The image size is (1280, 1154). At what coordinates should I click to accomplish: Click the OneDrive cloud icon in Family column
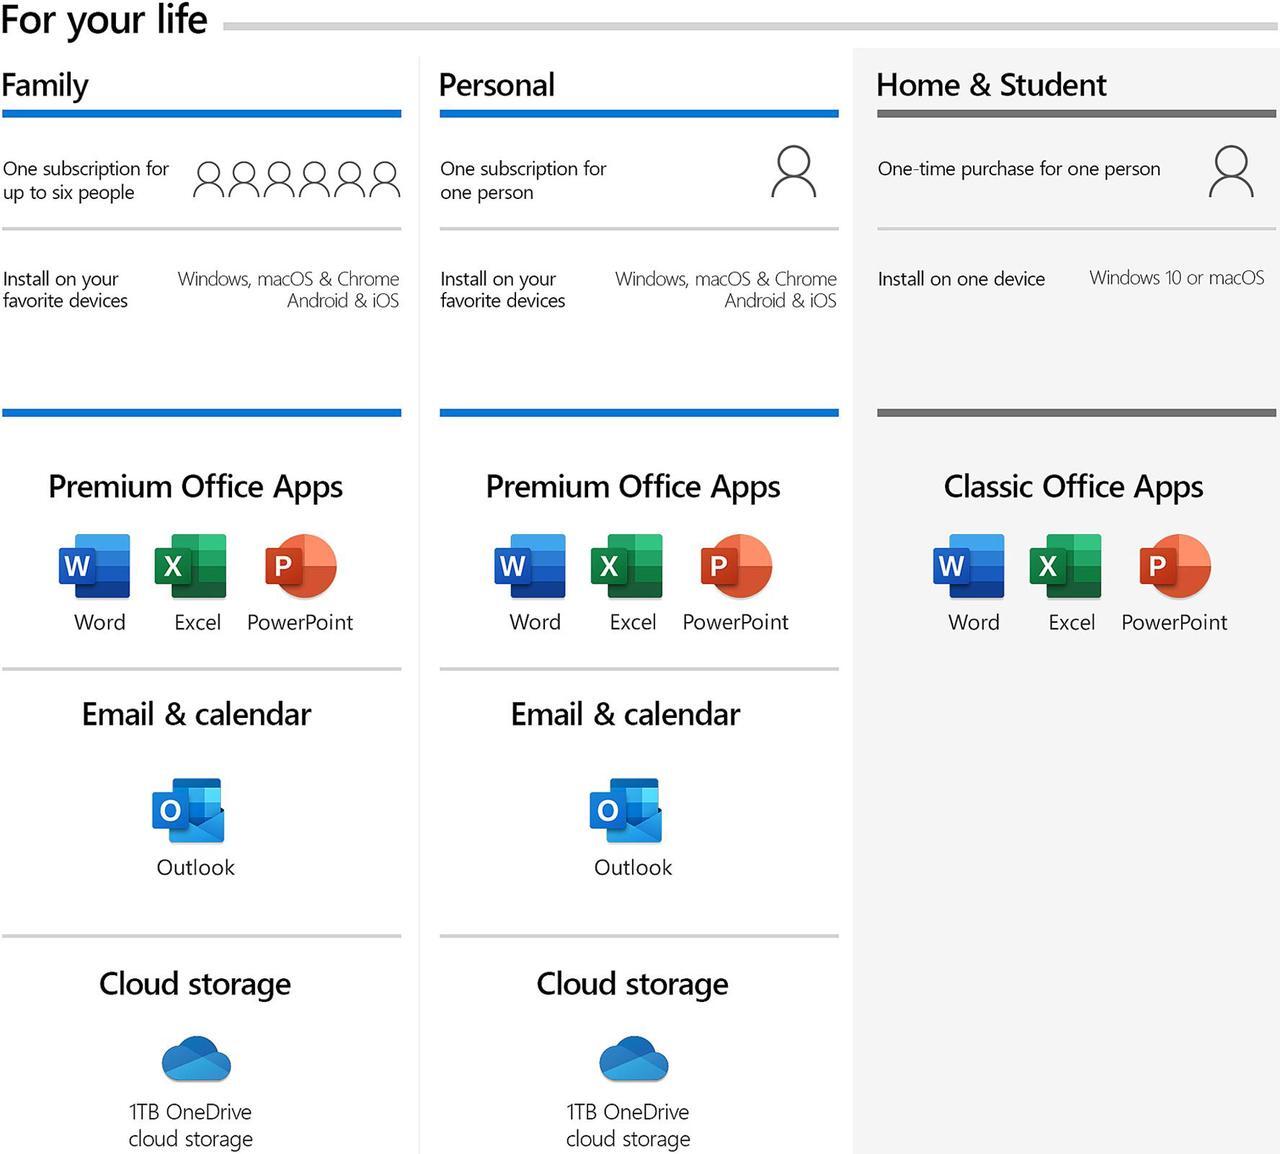pos(196,1059)
